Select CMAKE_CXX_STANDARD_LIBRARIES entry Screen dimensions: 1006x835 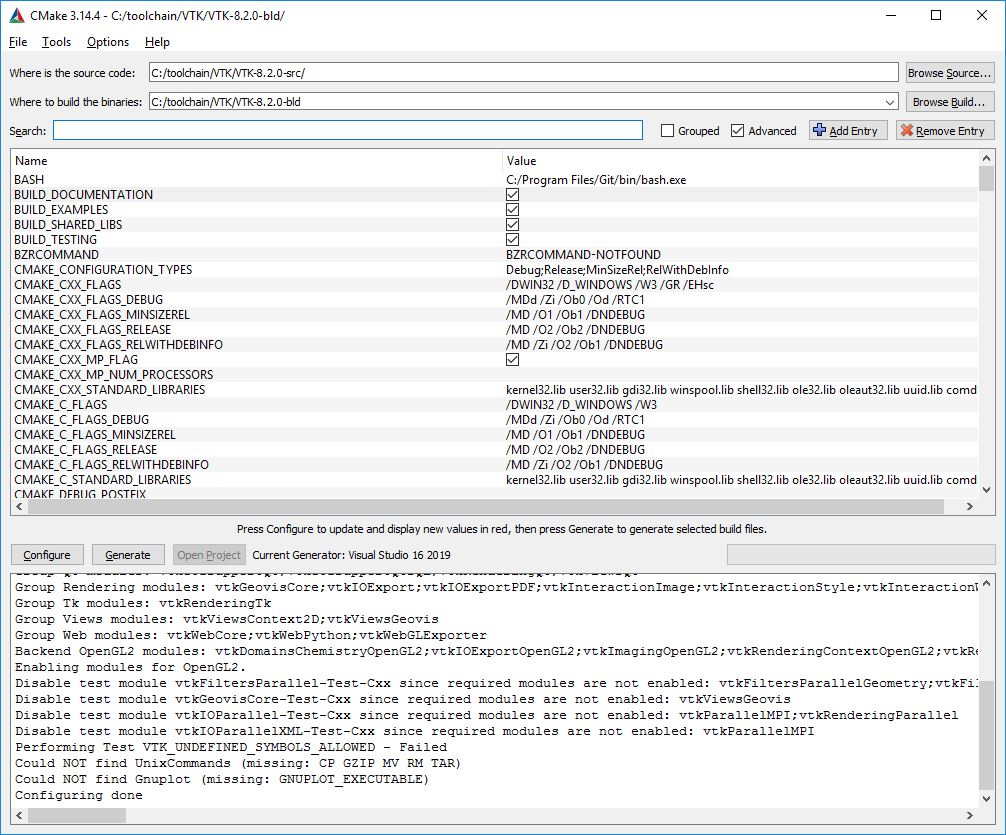pyautogui.click(x=110, y=390)
